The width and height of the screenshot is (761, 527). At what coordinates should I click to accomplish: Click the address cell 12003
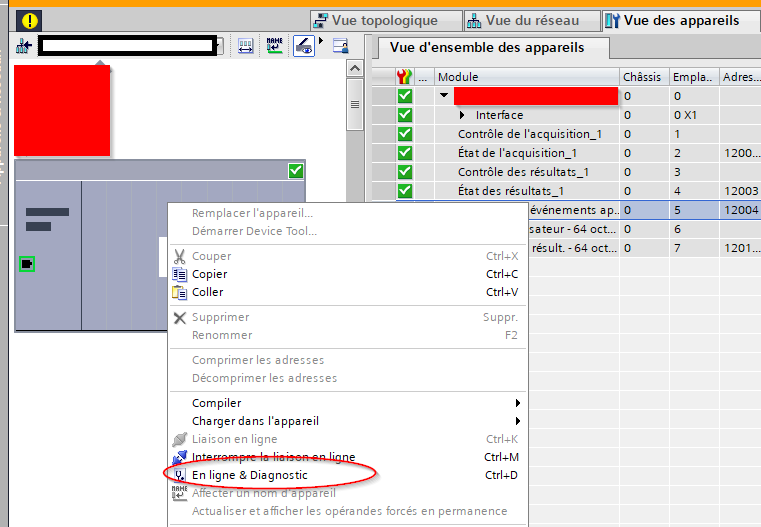741,191
